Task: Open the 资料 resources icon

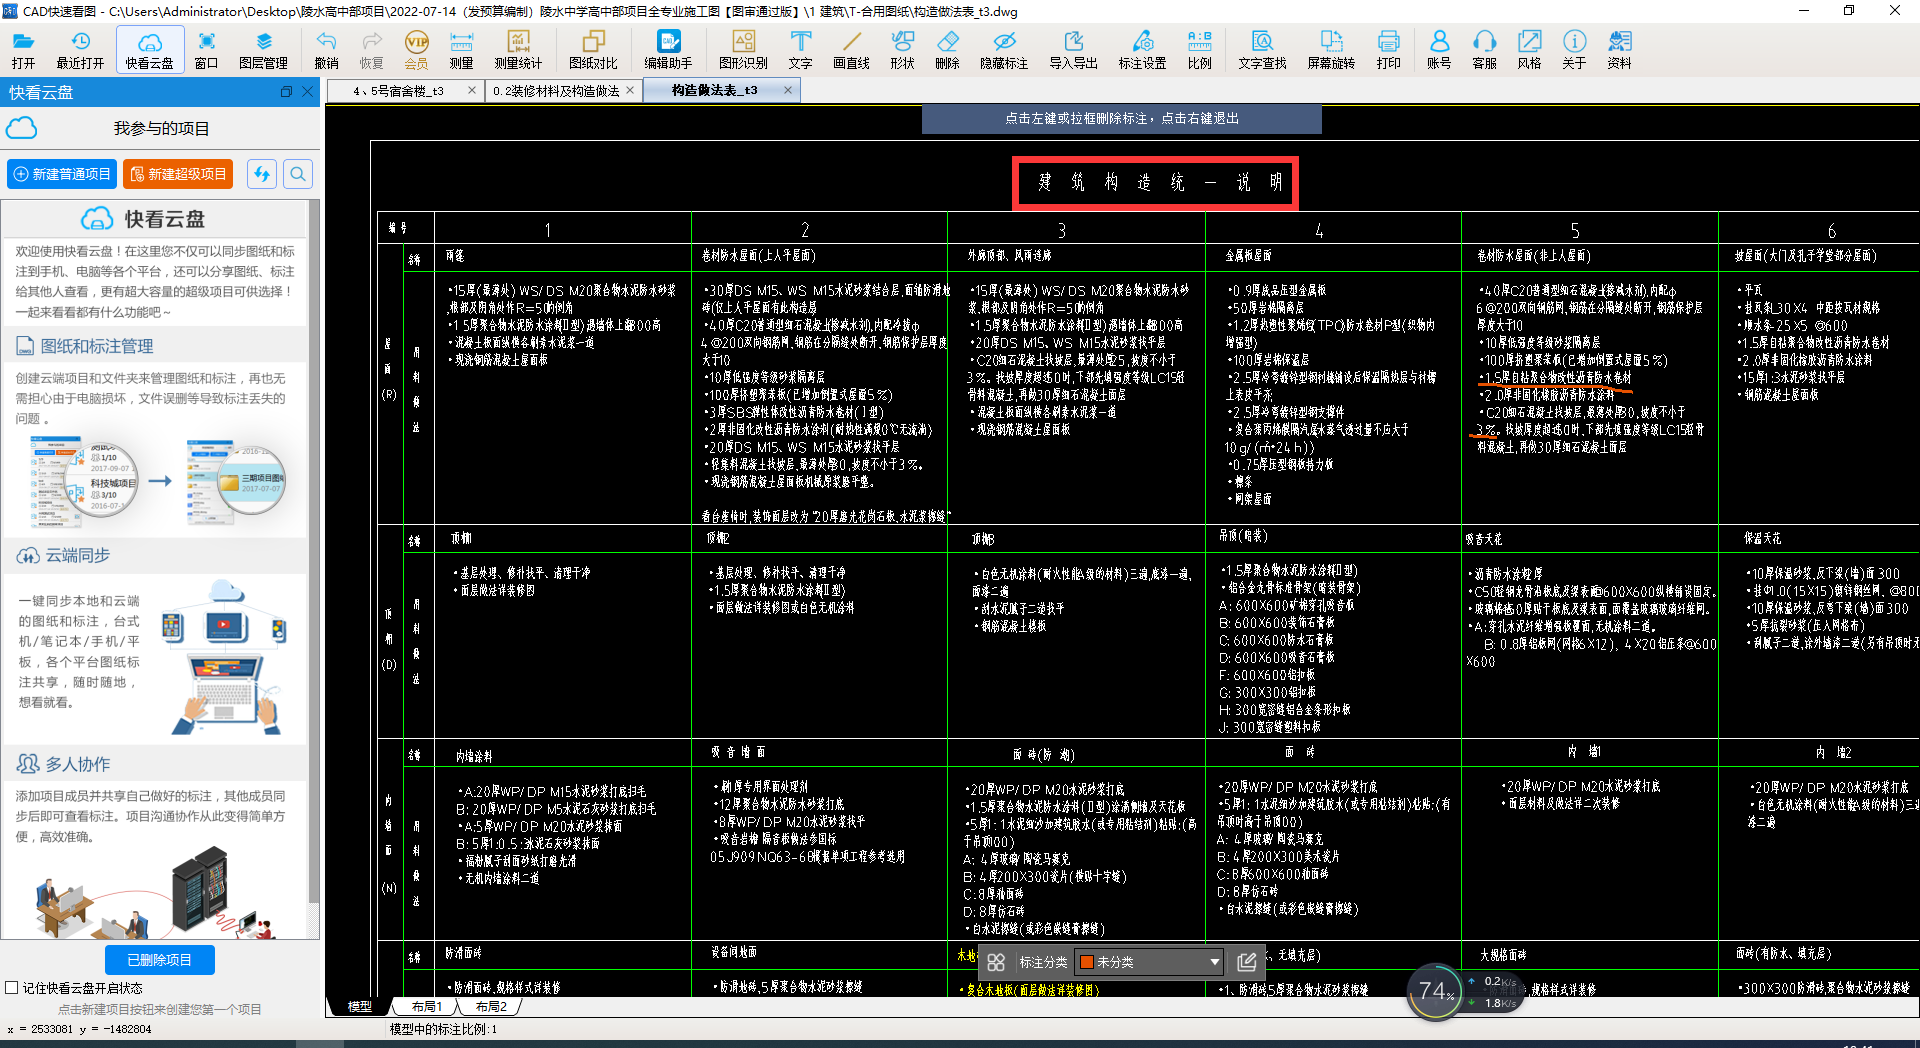Action: tap(1619, 49)
